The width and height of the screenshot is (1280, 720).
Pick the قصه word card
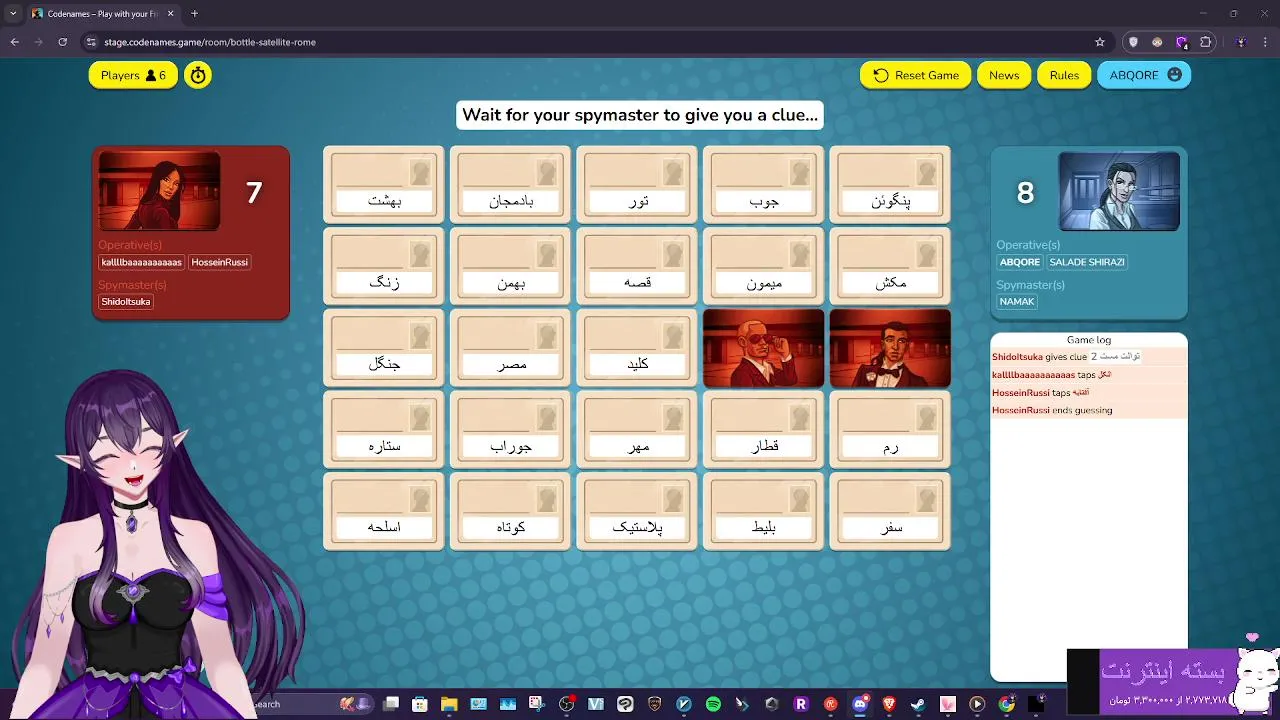tap(637, 266)
